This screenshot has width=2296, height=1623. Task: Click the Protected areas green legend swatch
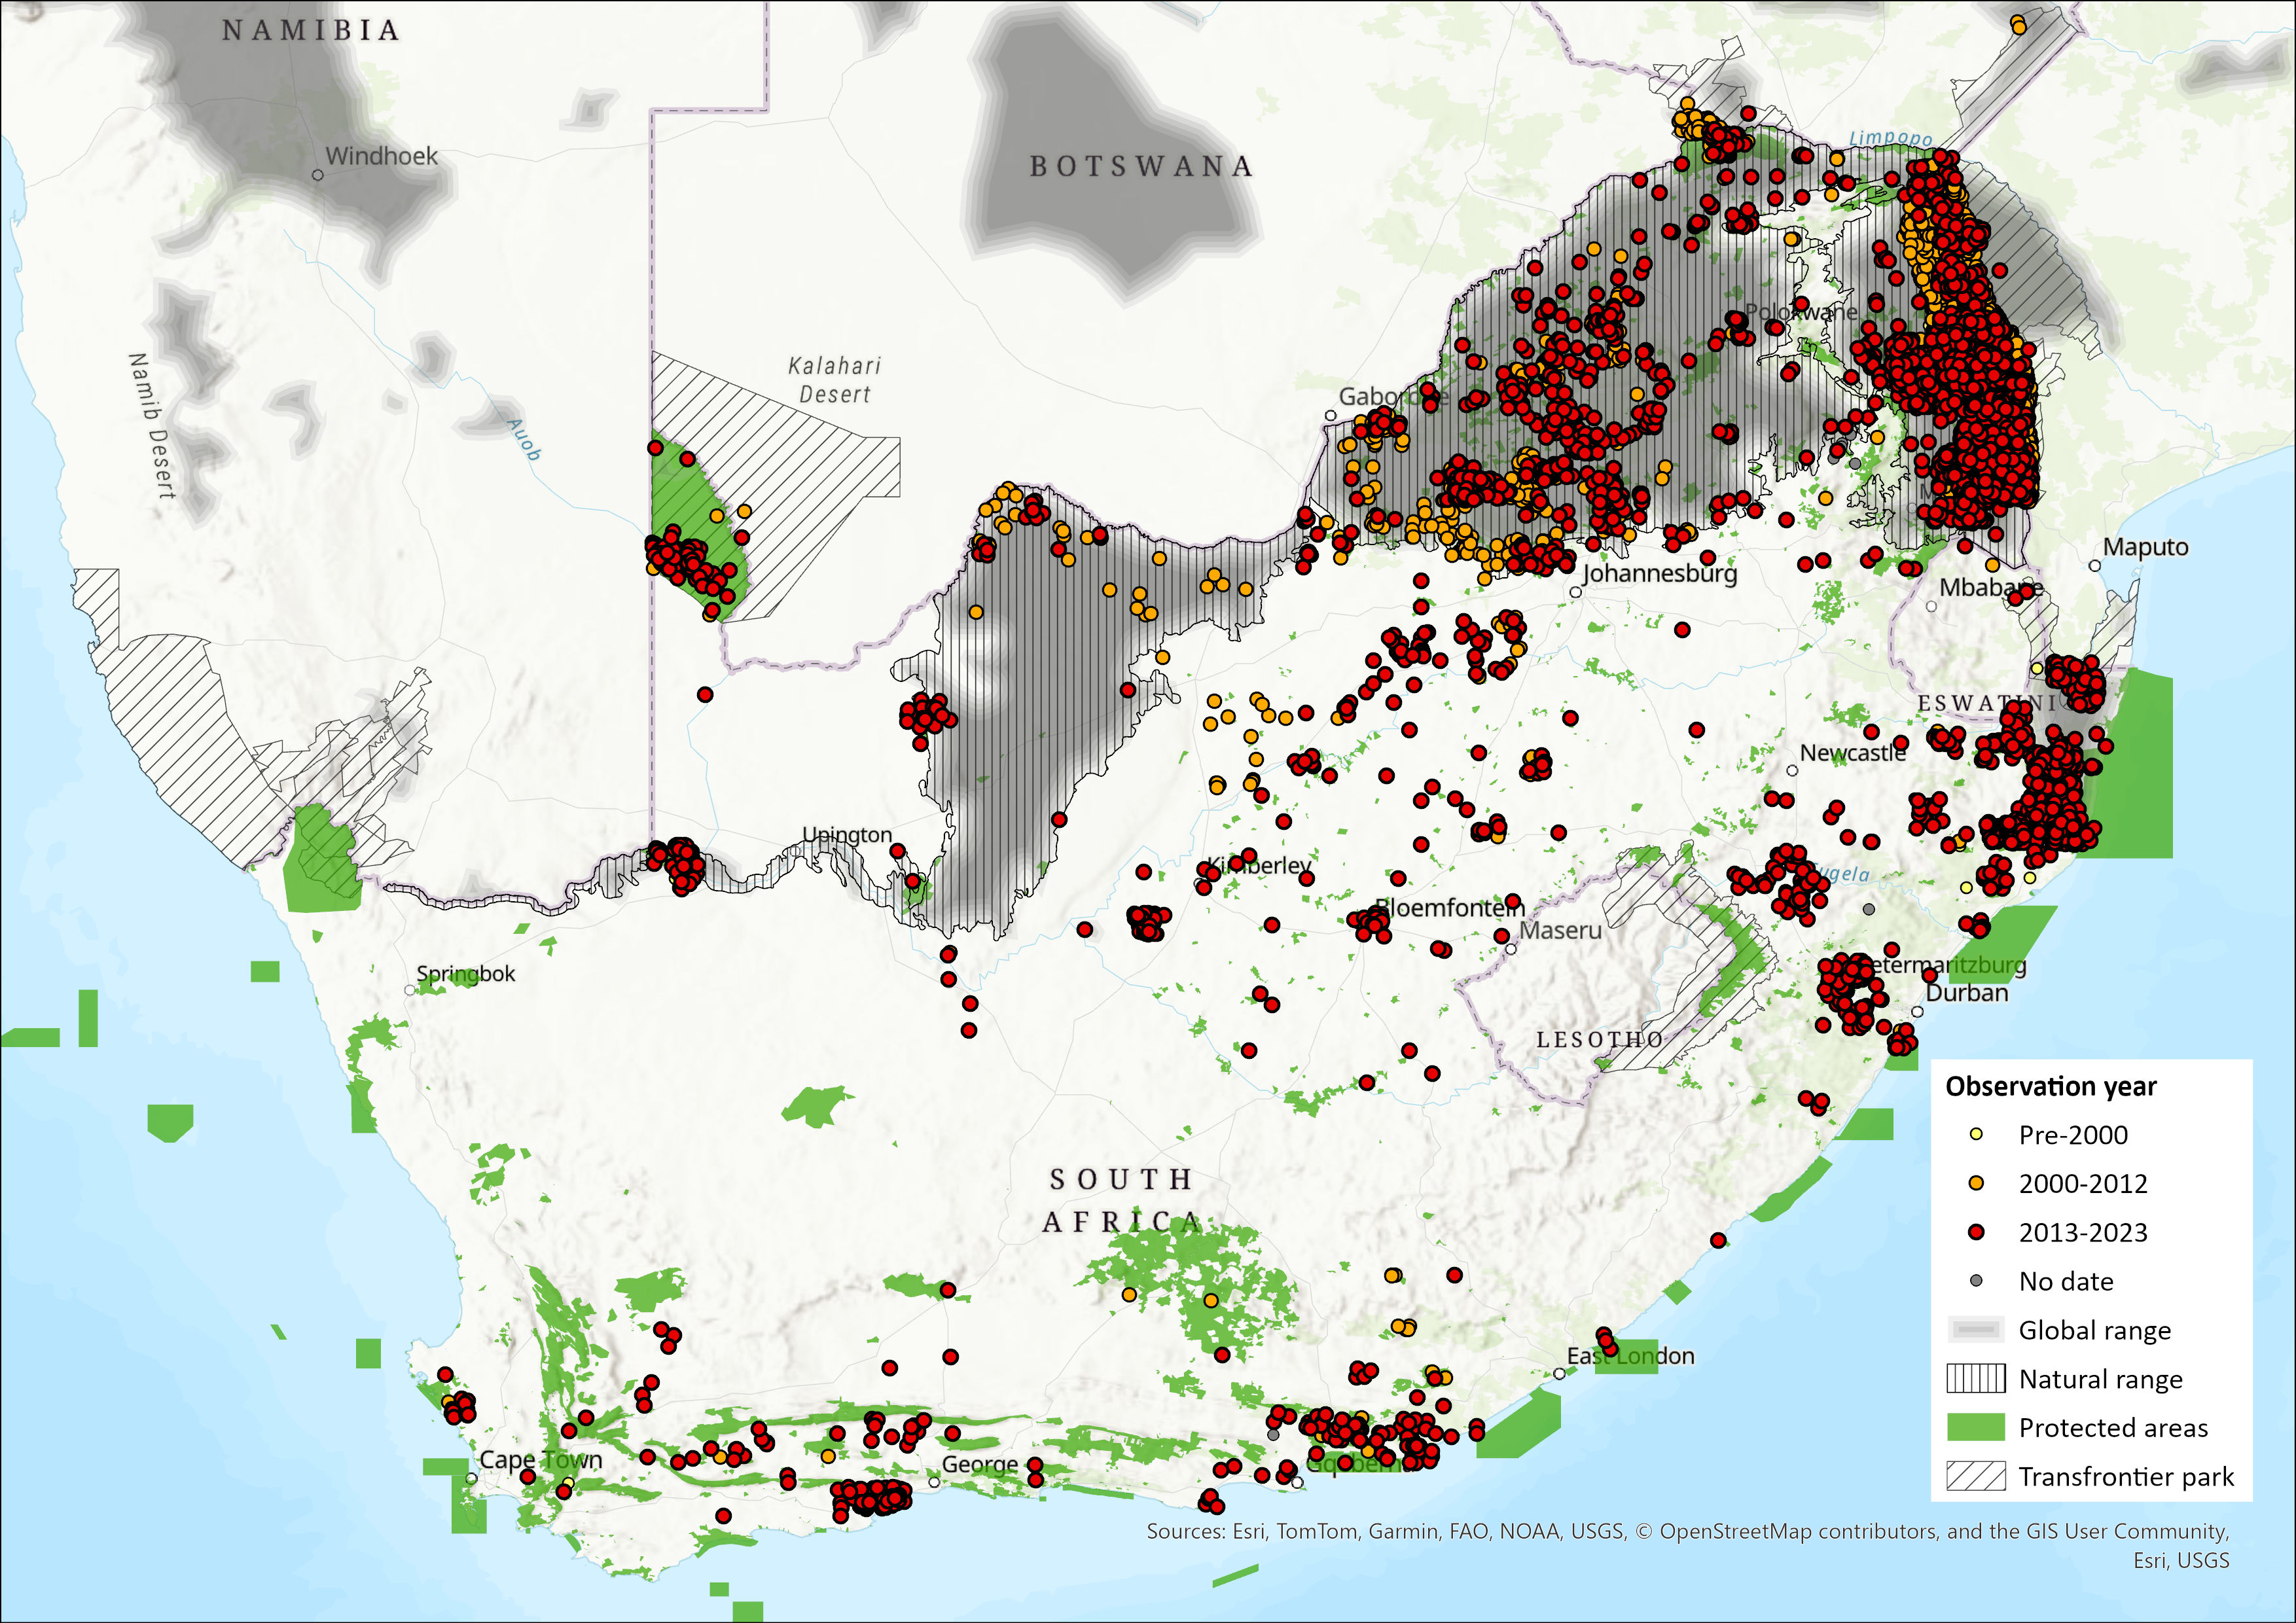coord(1975,1427)
